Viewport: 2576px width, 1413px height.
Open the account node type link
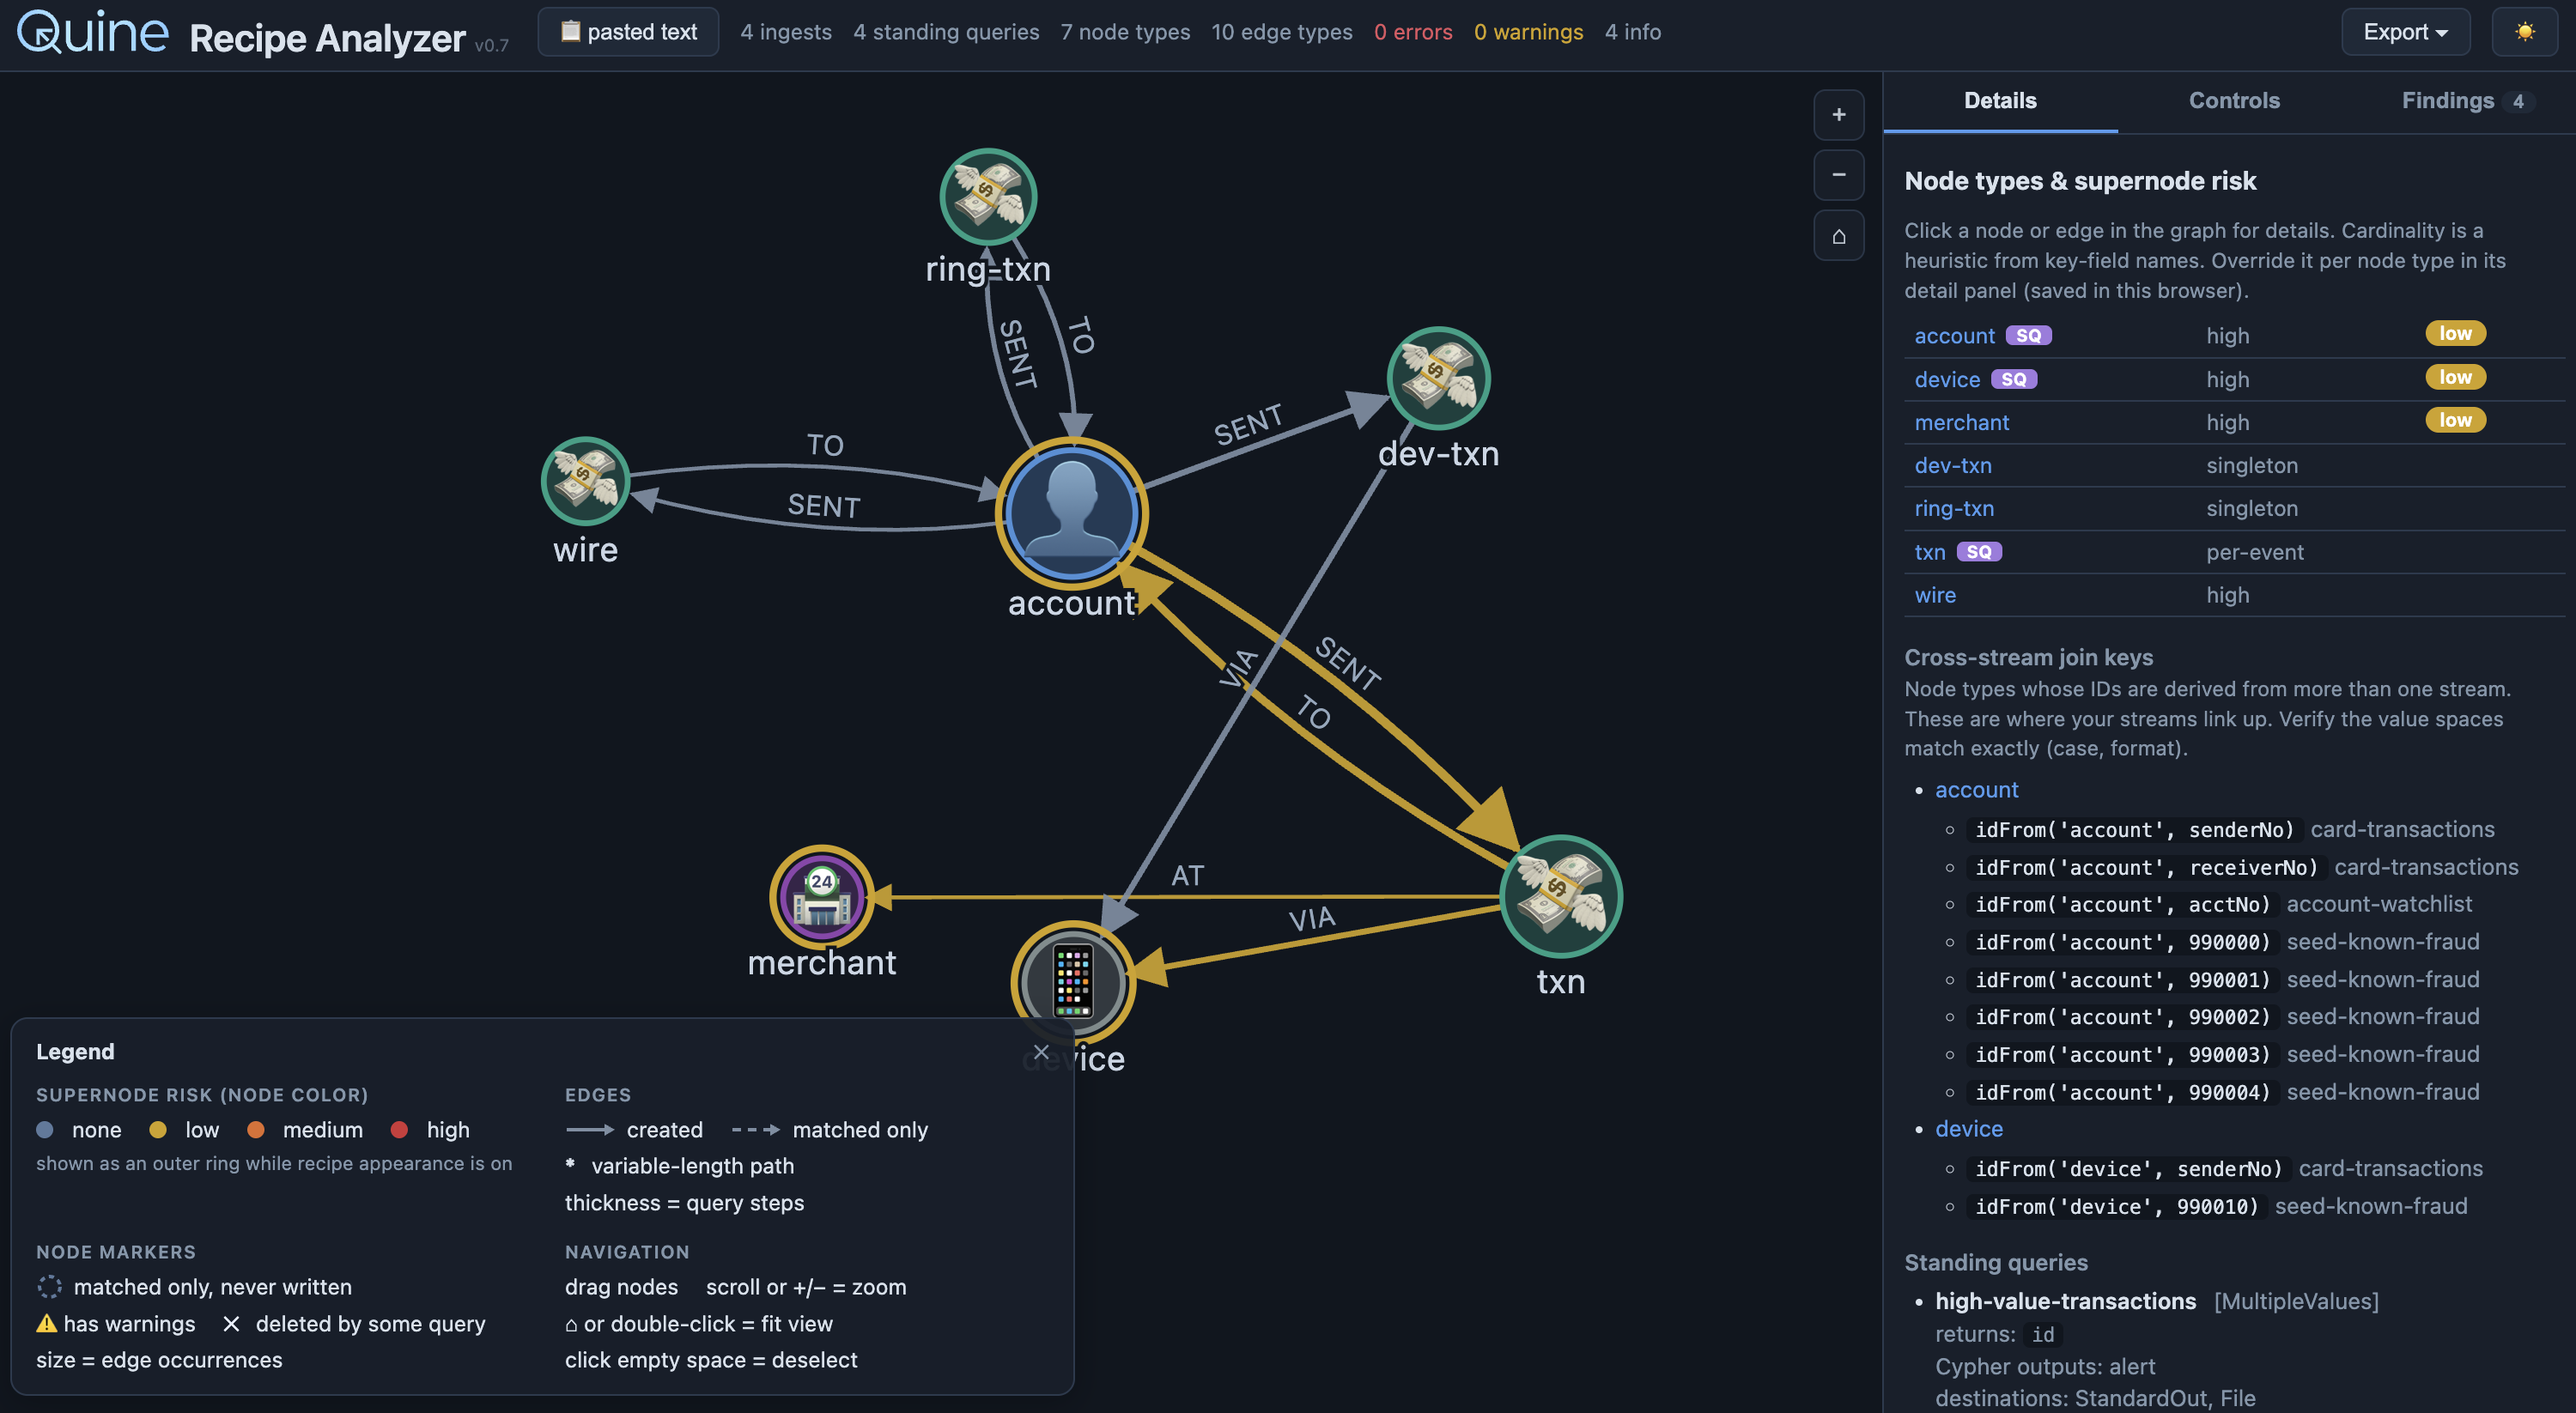[x=1954, y=336]
